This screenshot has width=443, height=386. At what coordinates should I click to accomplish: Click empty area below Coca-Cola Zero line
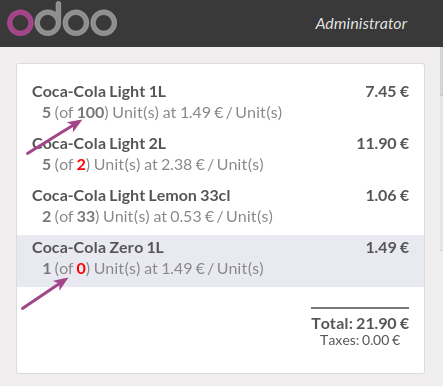coord(160,330)
